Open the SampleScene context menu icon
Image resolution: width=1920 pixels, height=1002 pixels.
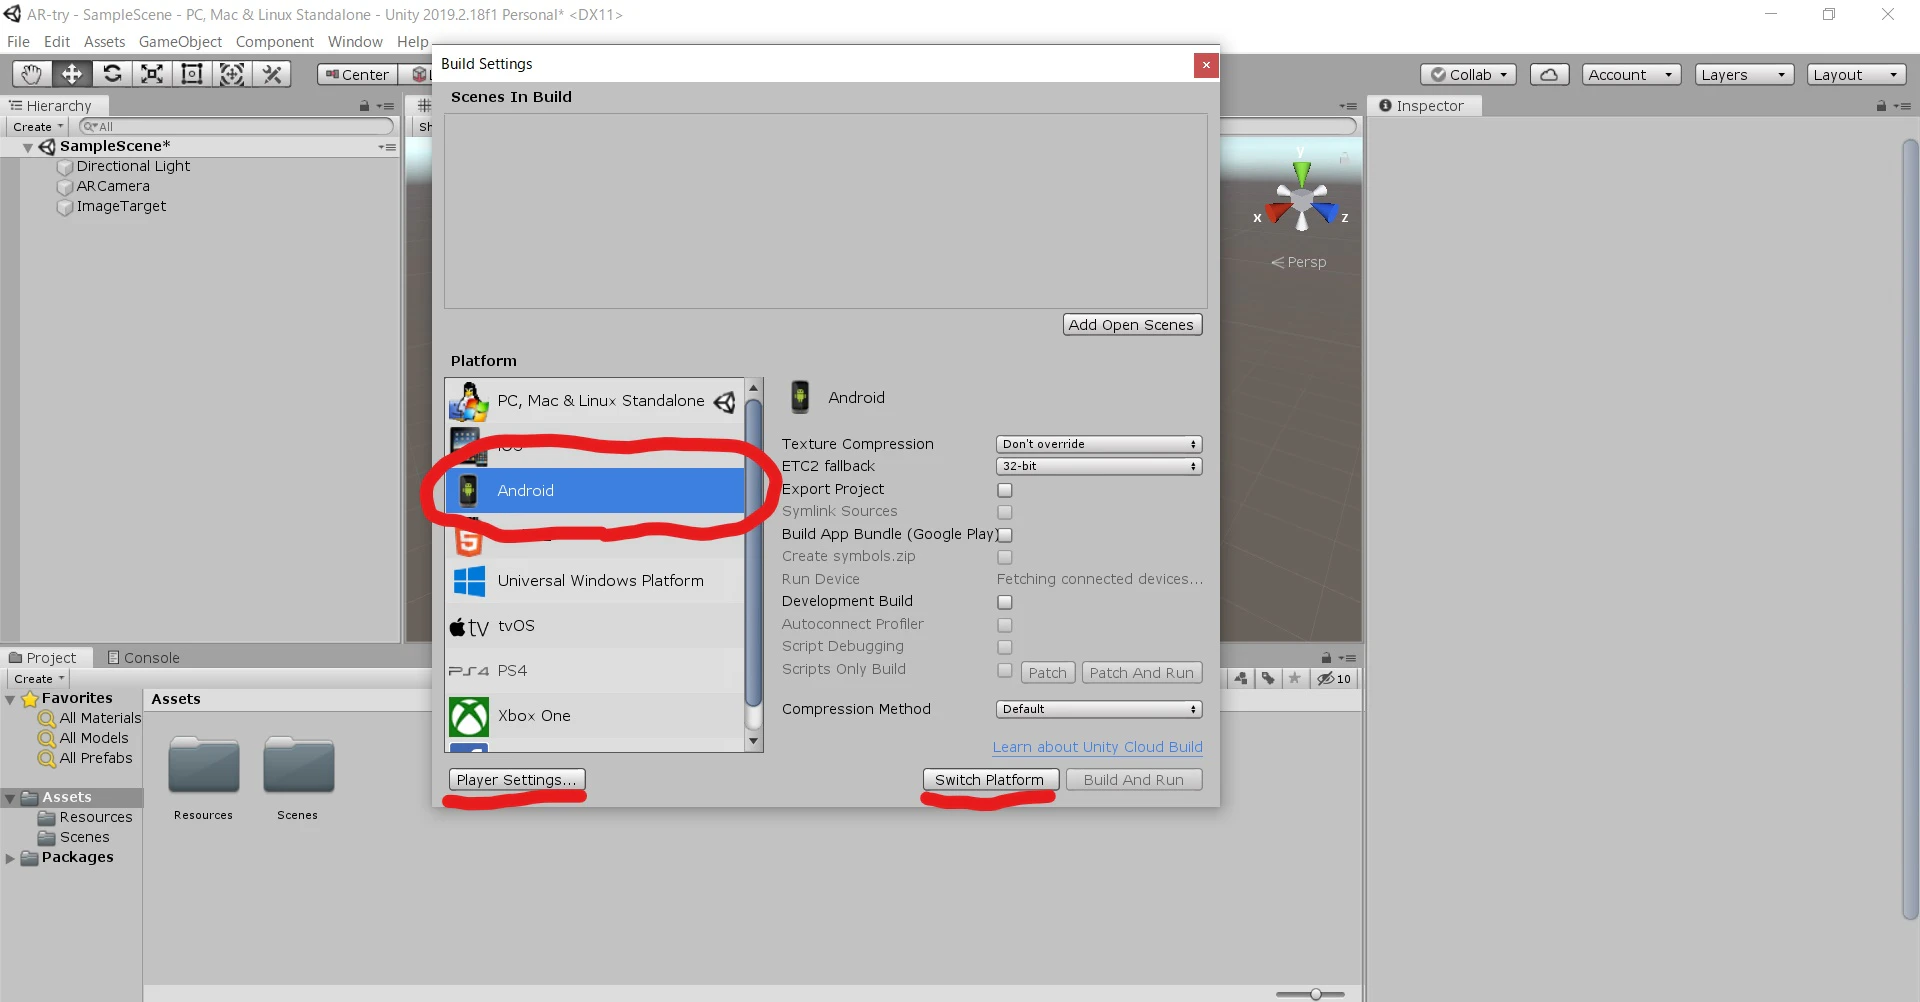[x=387, y=147]
